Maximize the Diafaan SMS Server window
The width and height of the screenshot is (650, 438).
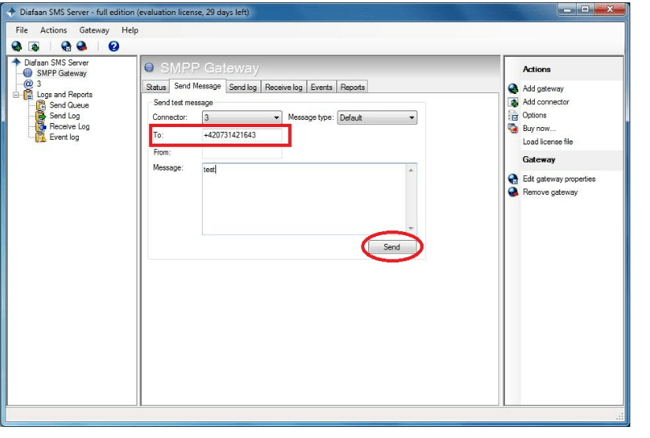pyautogui.click(x=585, y=9)
